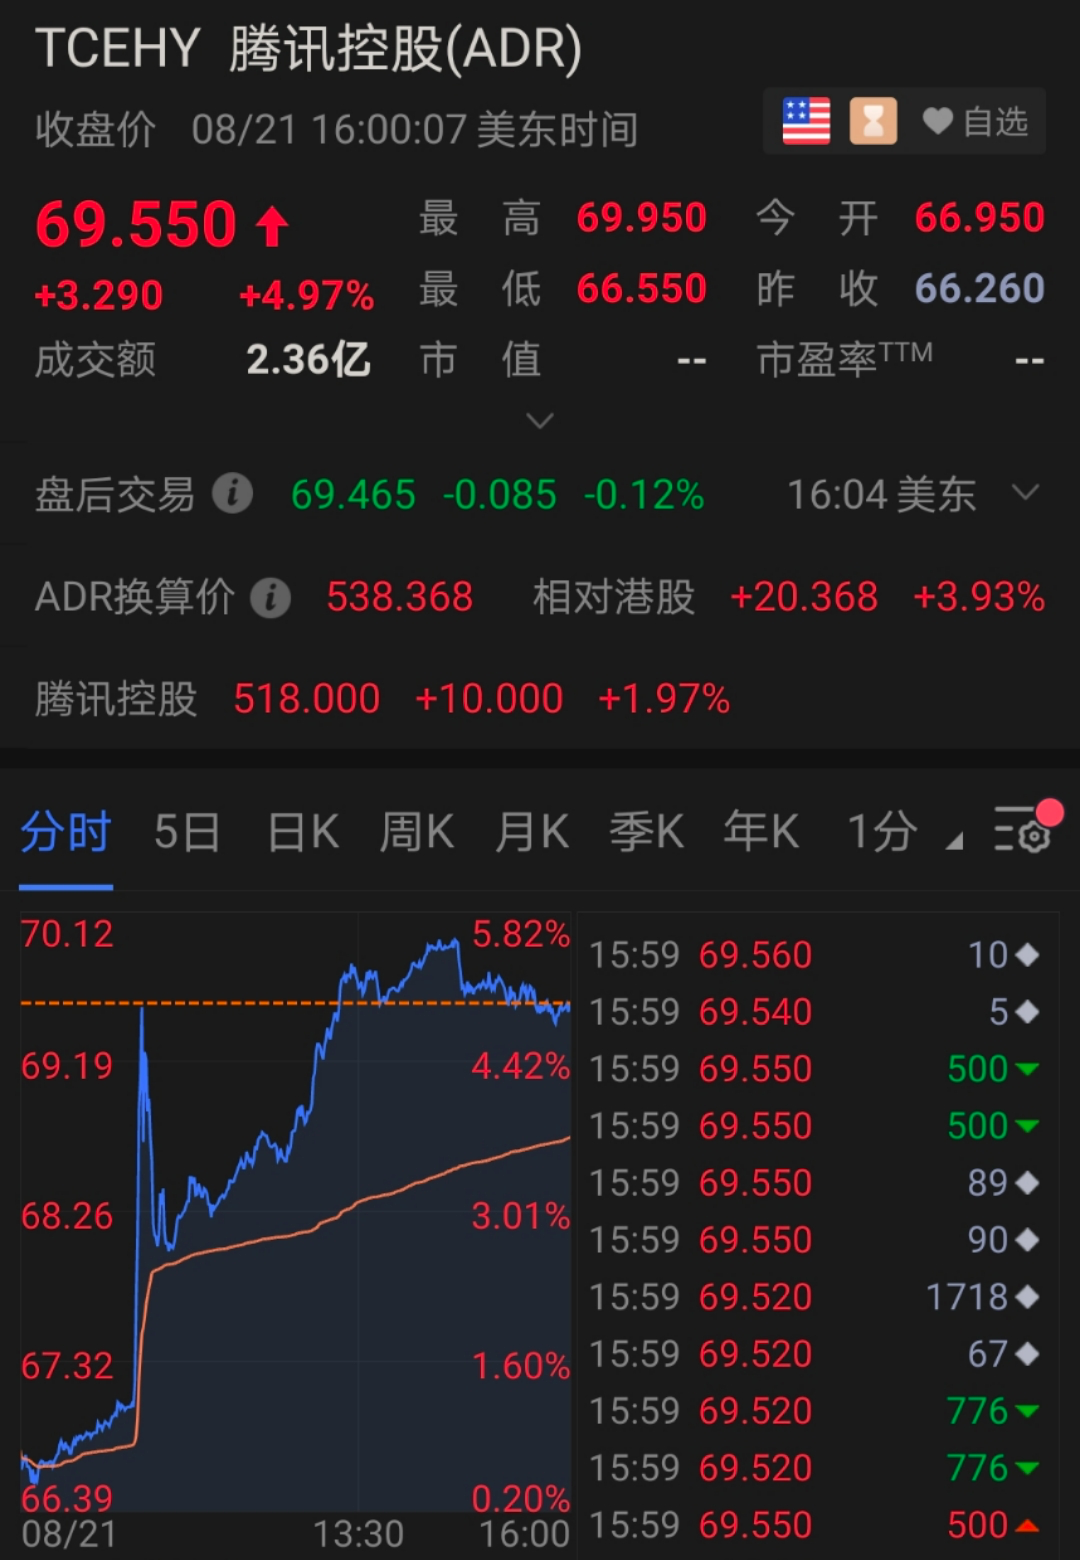Tap the 收盘价 08/21 16:00:07 timestamp

(336, 130)
